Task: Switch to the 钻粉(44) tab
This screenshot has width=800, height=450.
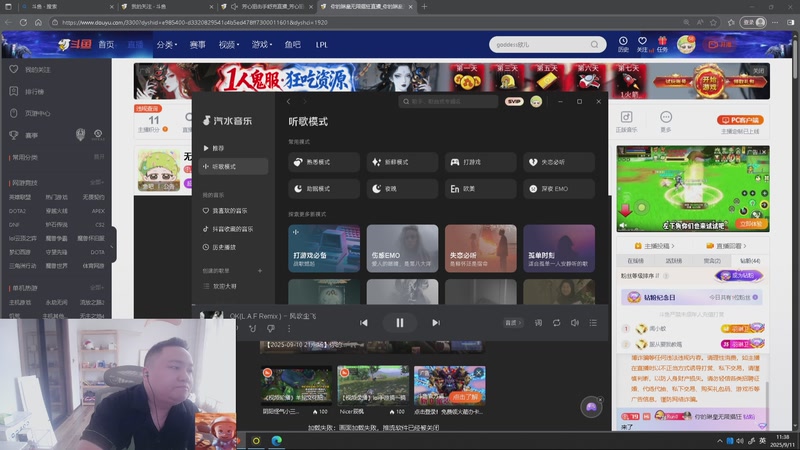Action: click(x=750, y=261)
